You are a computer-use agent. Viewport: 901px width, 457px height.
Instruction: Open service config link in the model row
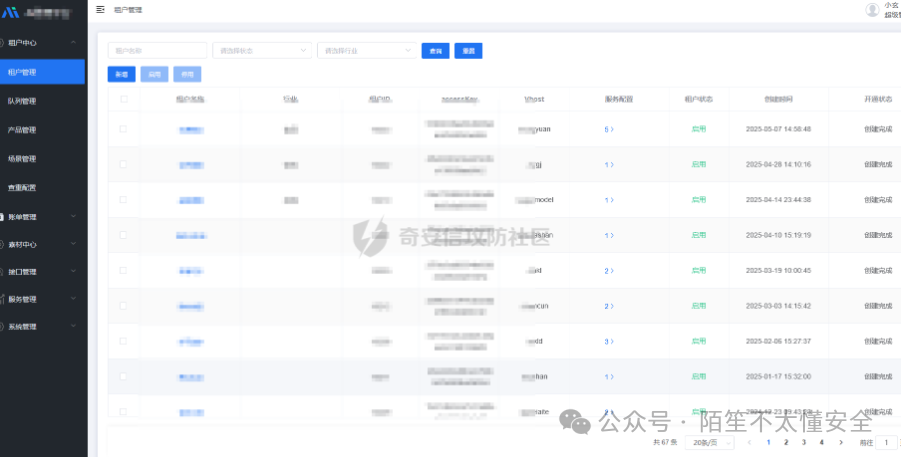(x=609, y=200)
